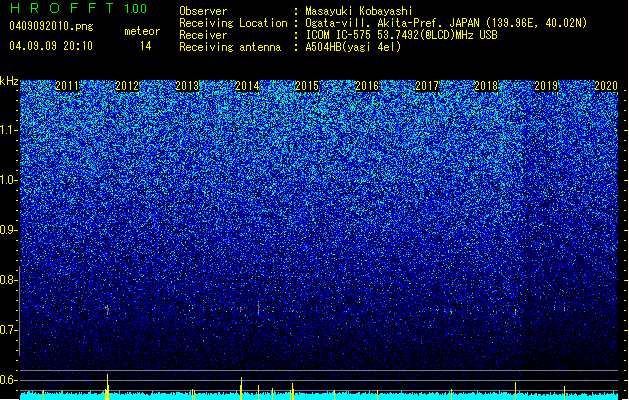
Task: Select antenna value A504HB(yagi 4el)
Action: click(353, 47)
